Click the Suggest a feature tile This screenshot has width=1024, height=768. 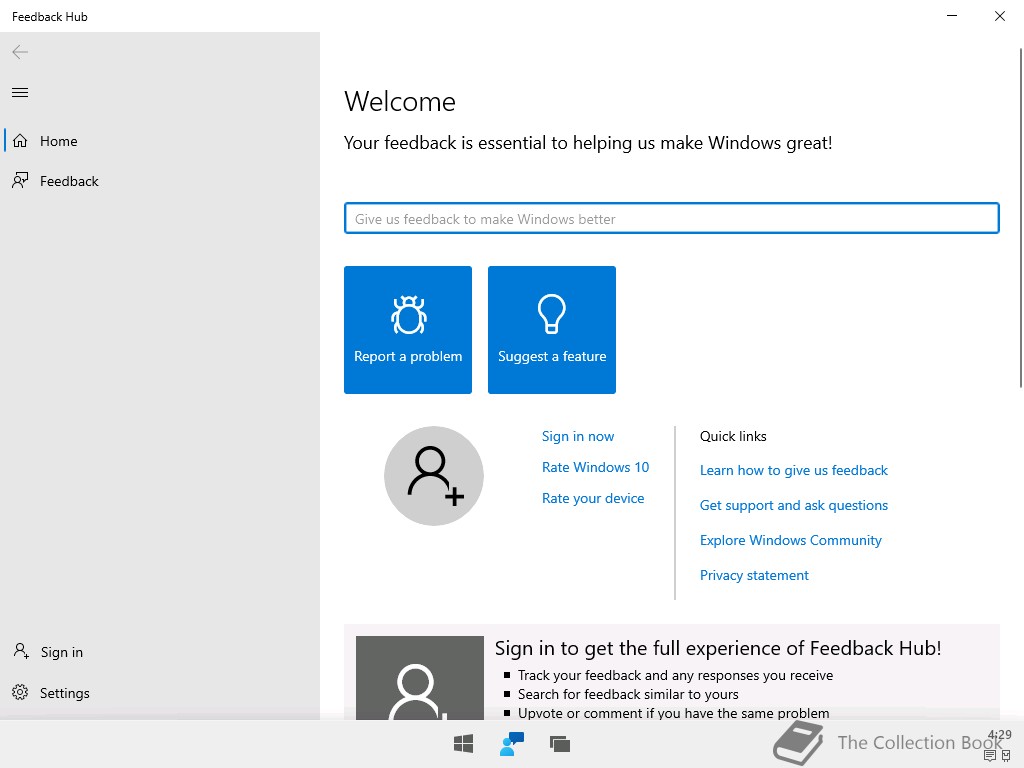[x=552, y=330]
